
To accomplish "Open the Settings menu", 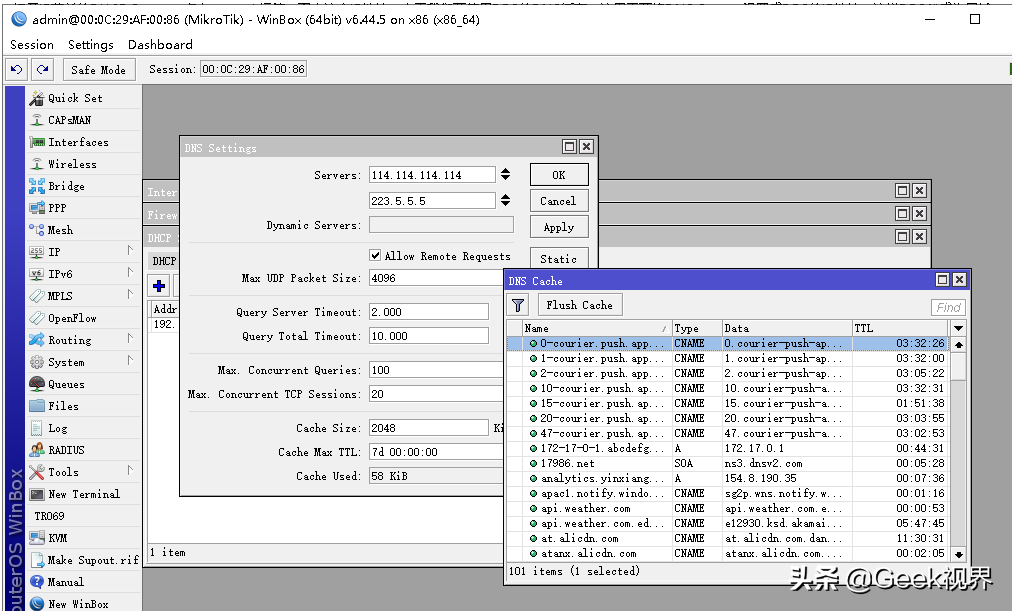I will pyautogui.click(x=90, y=45).
